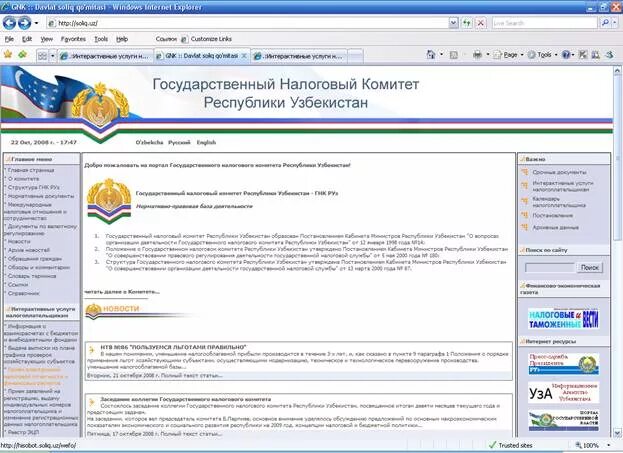Open Справочник menu link
Screen dimensions: 623x453
23,293
